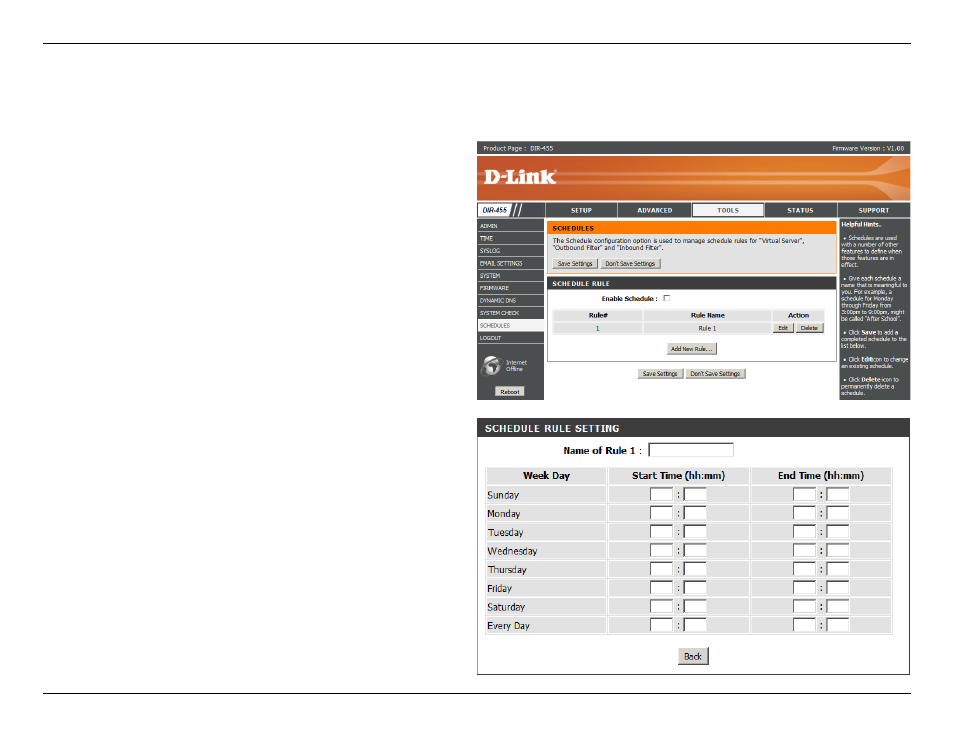
Task: Switch to the ADVANCED tab
Action: 655,210
